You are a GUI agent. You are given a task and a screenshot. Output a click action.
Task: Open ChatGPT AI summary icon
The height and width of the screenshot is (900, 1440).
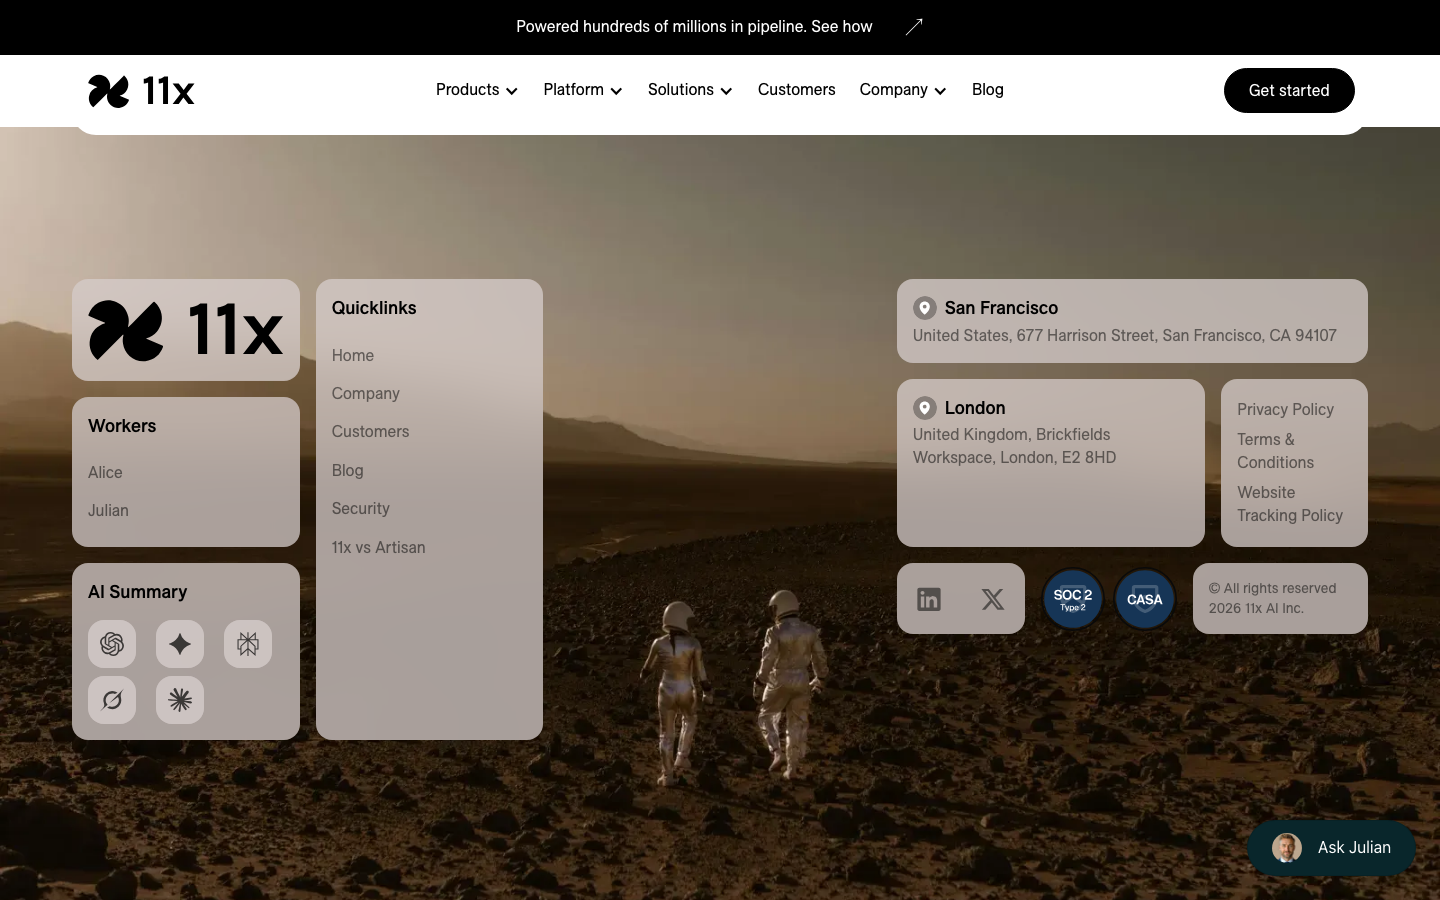point(112,644)
